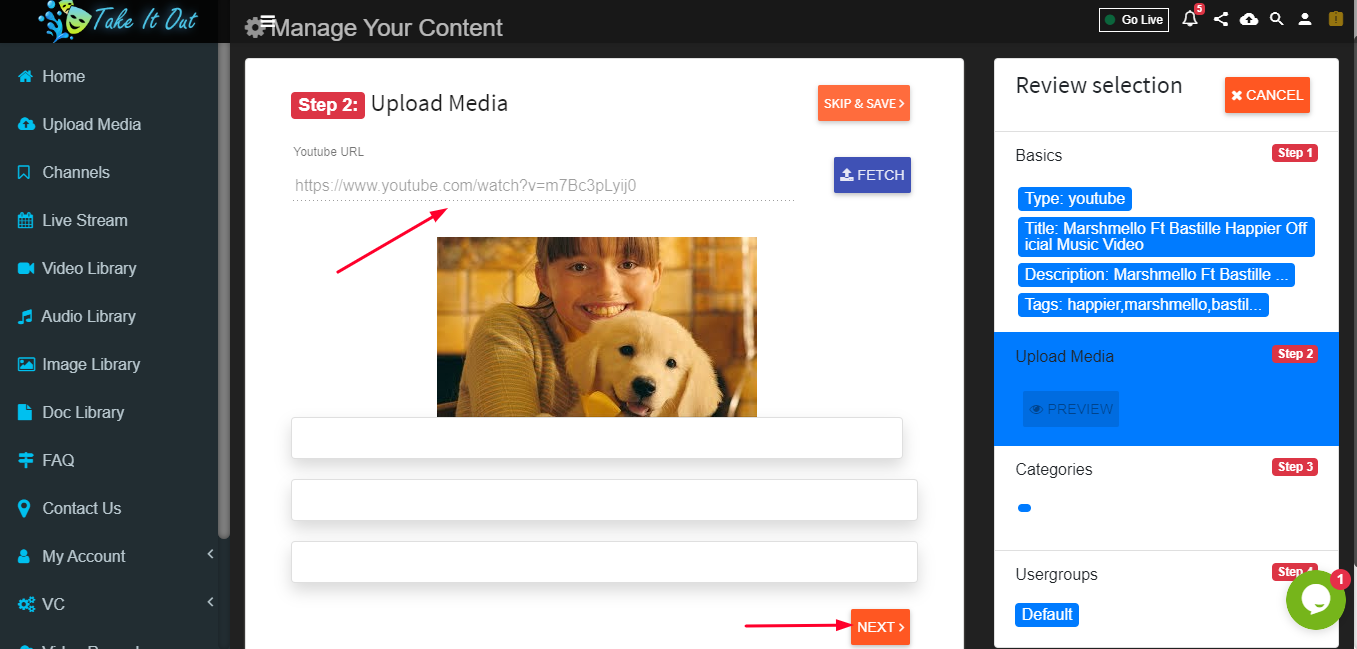Click the FAQ signpost icon
Image resolution: width=1357 pixels, height=649 pixels.
coord(26,460)
